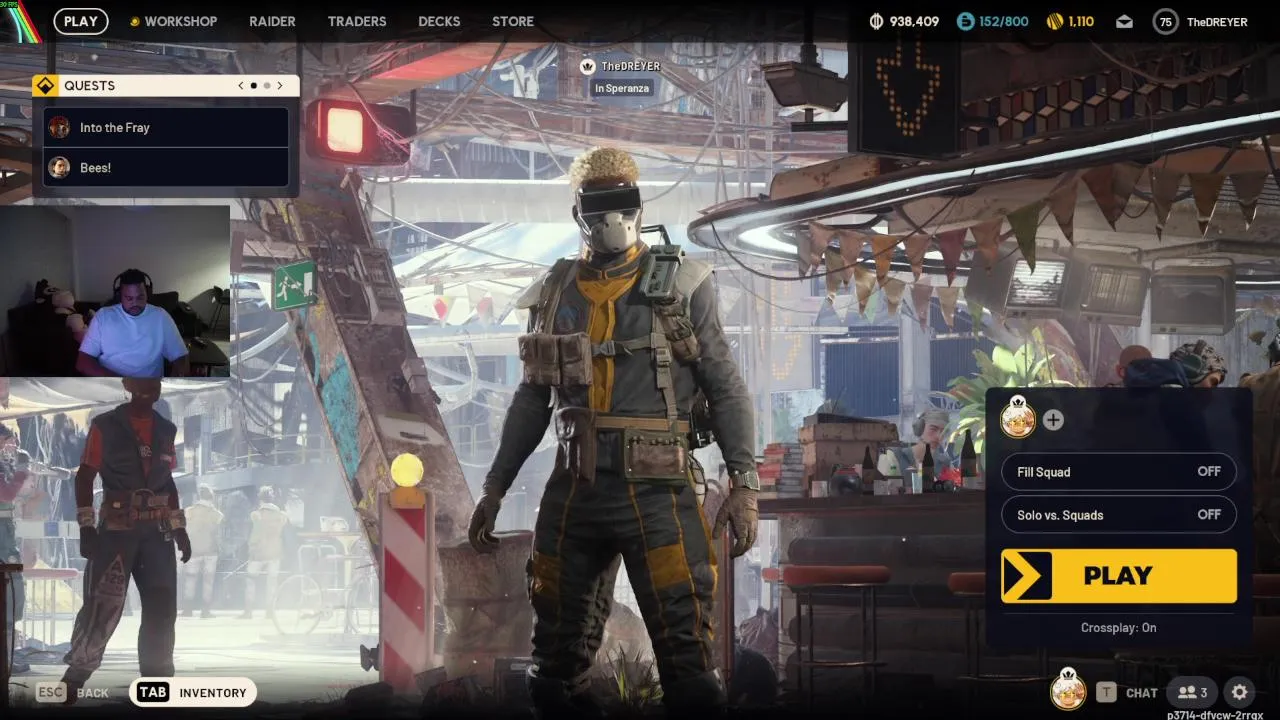Go to the DECKS tab
This screenshot has height=720, width=1280.
click(x=439, y=21)
